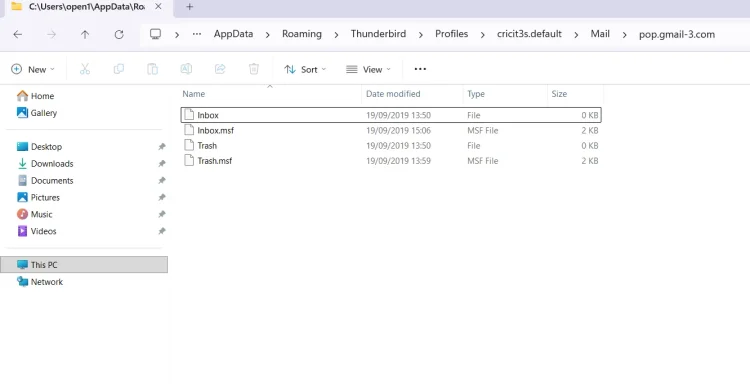This screenshot has width=750, height=384.
Task: Select the Inbox.msf file name
Action: pyautogui.click(x=215, y=131)
